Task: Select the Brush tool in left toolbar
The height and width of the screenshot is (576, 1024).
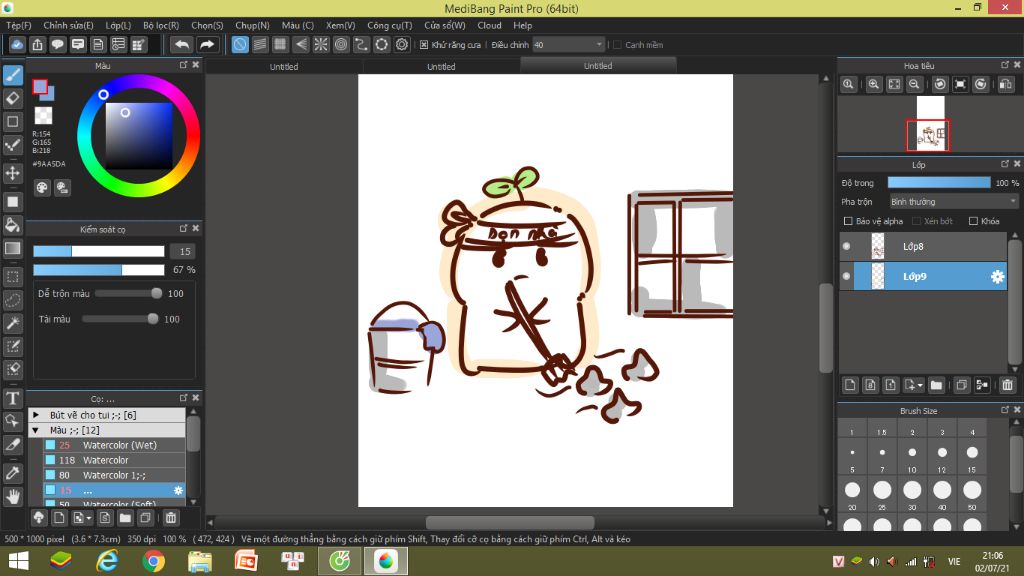Action: tap(13, 76)
